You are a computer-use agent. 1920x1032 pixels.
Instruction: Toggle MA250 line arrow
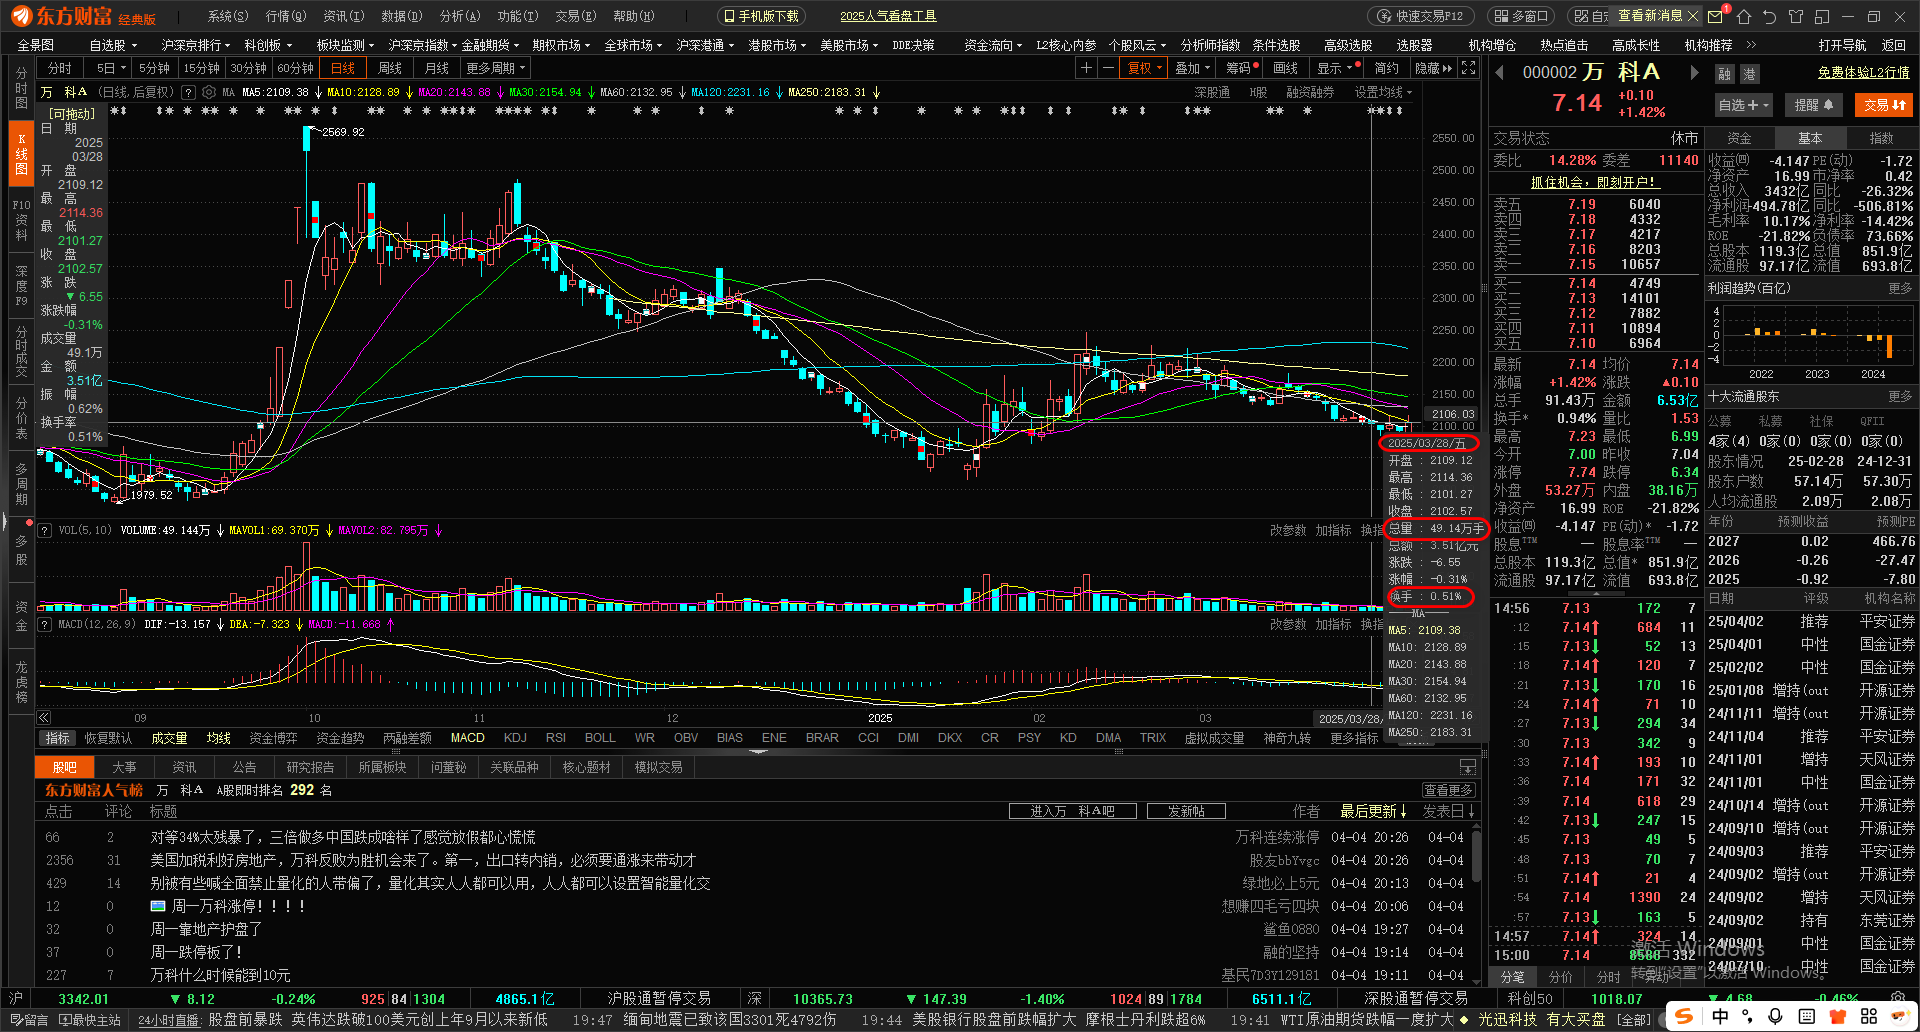pyautogui.click(x=877, y=92)
